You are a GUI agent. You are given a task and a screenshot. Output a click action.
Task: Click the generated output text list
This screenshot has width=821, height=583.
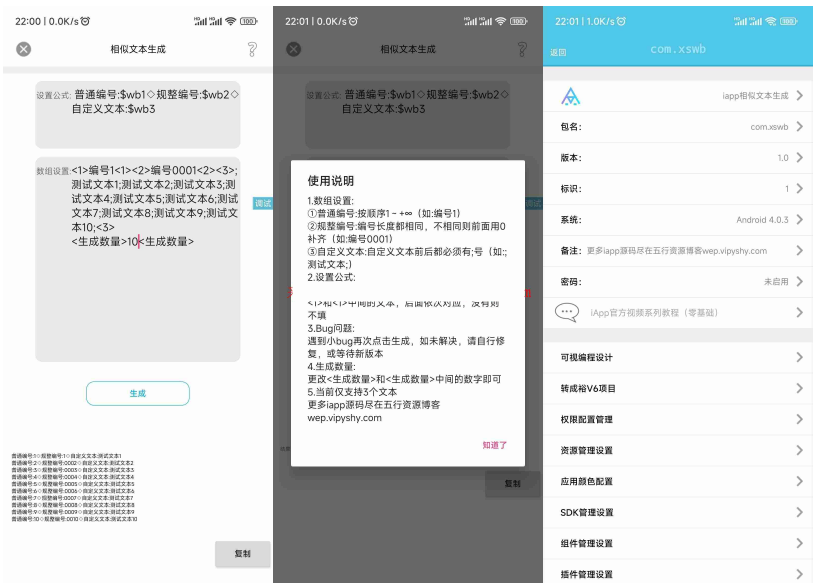click(74, 487)
